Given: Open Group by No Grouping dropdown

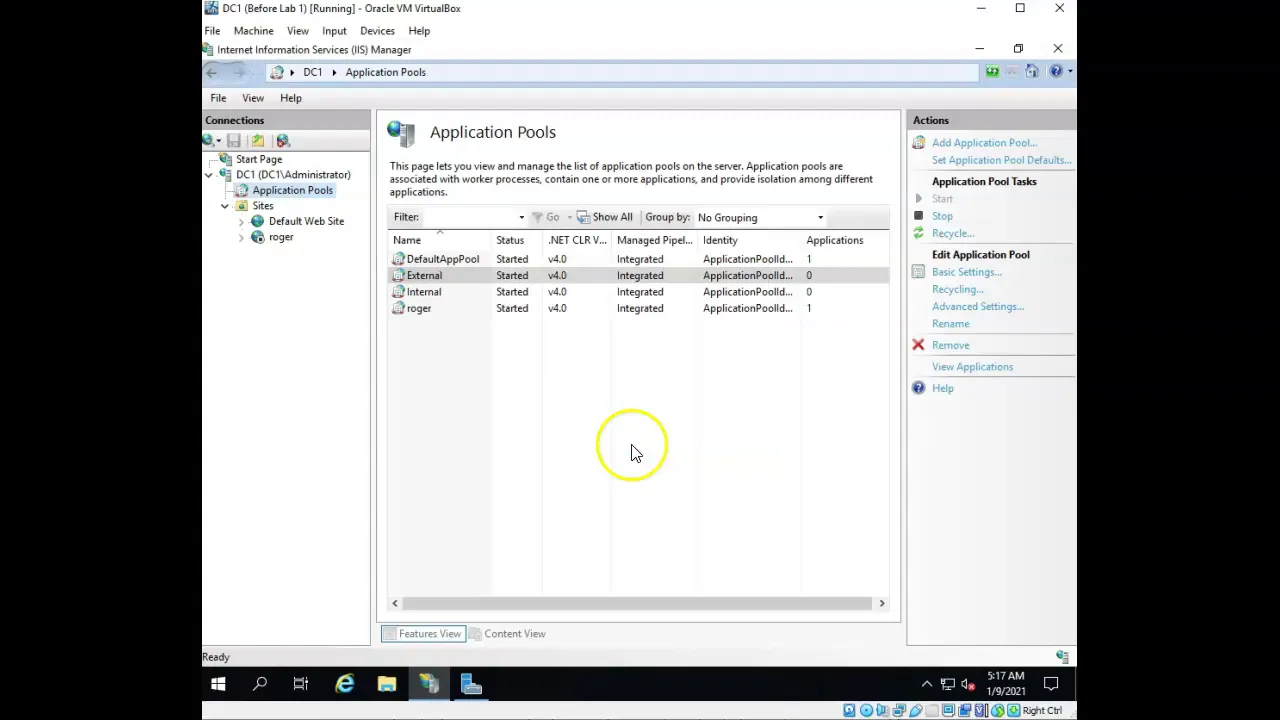Looking at the screenshot, I should pos(759,218).
